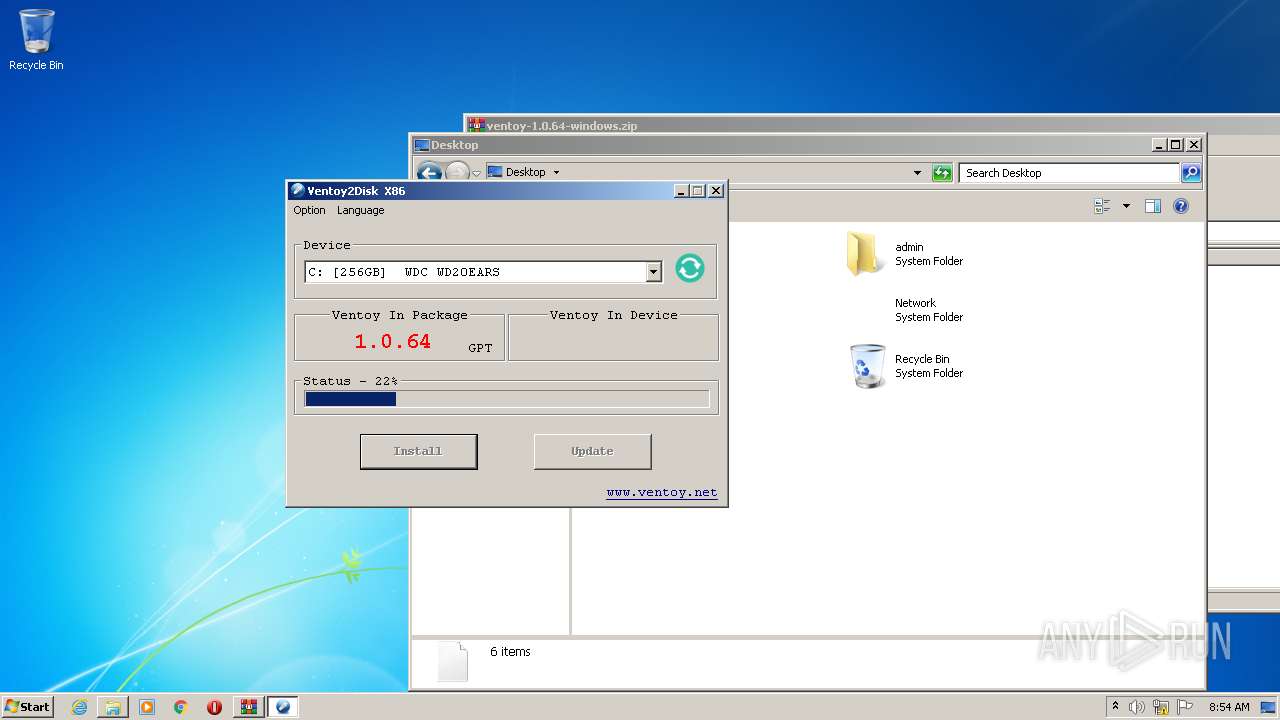Click the Recycle Bin icon on desktop
The image size is (1280, 720).
click(36, 40)
